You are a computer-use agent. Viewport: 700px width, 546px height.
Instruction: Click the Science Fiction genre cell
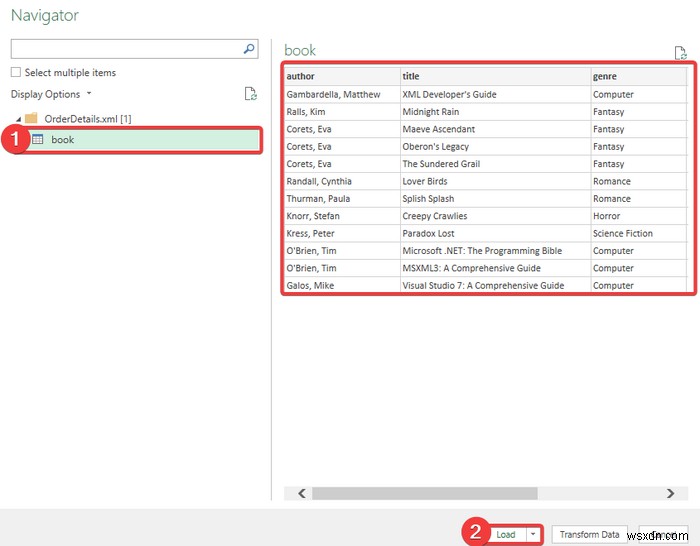click(x=639, y=233)
